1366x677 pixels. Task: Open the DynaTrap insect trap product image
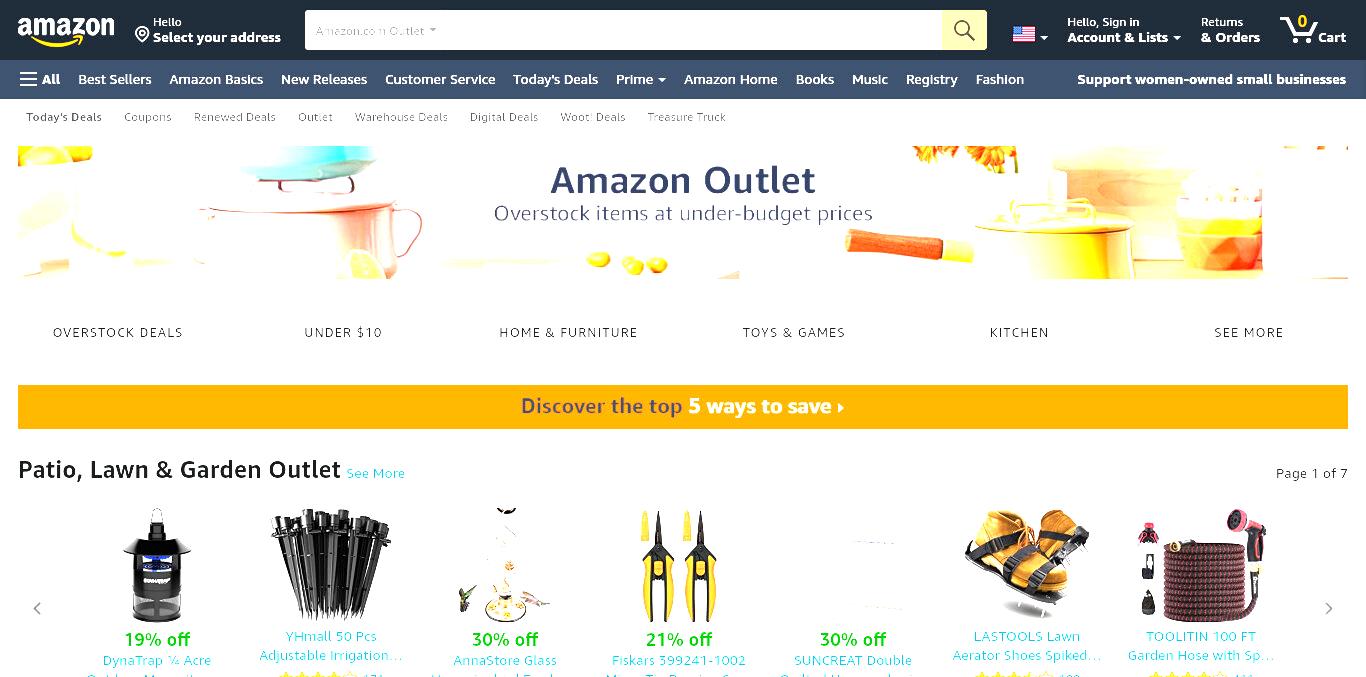click(157, 566)
